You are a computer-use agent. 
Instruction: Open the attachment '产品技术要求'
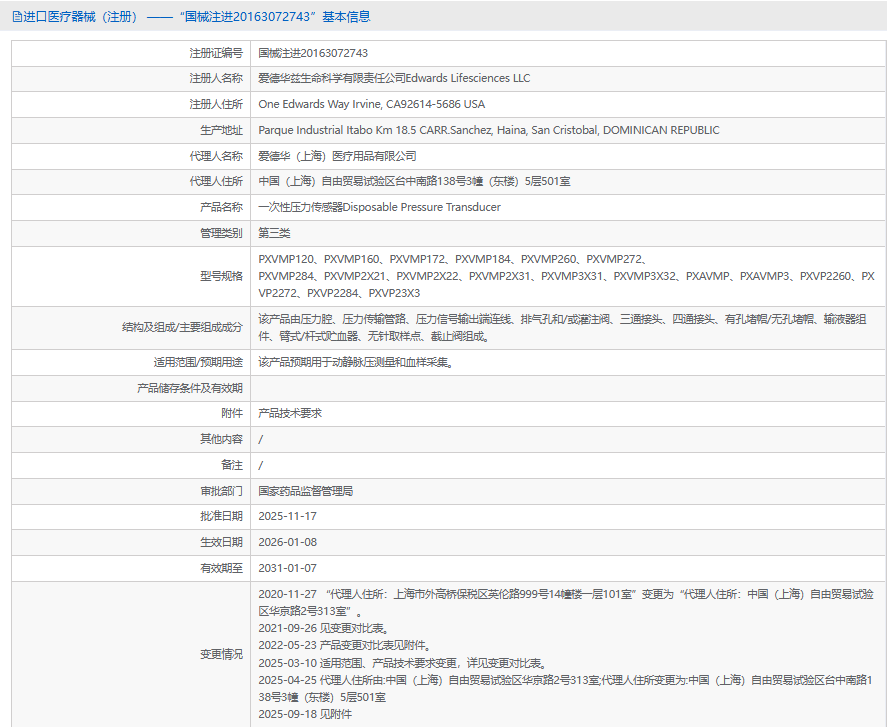pyautogui.click(x=290, y=414)
